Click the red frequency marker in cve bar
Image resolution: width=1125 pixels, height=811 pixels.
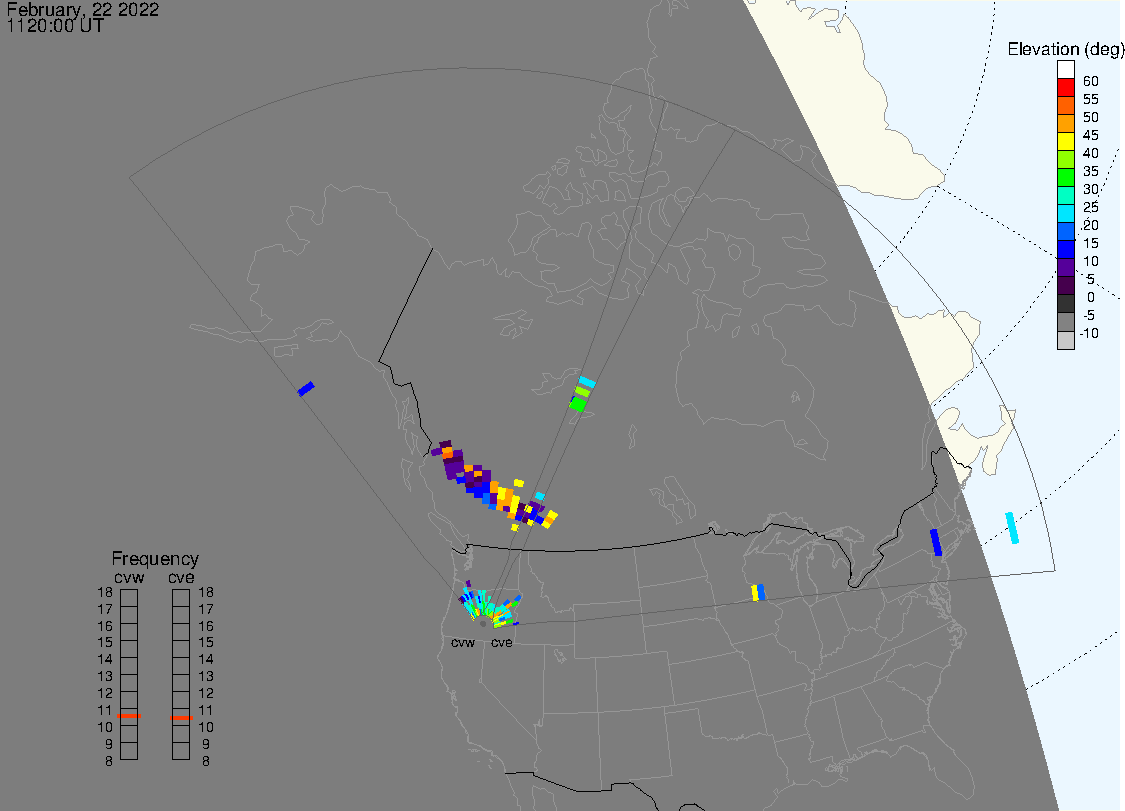(181, 718)
